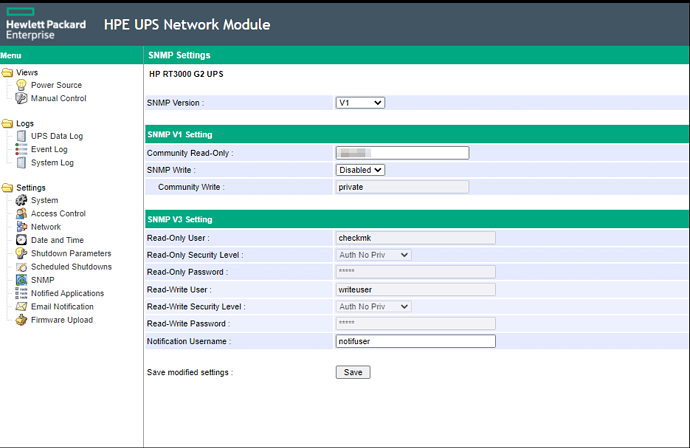The width and height of the screenshot is (690, 448).
Task: Open Scheduled Shutdowns page
Action: click(x=71, y=267)
